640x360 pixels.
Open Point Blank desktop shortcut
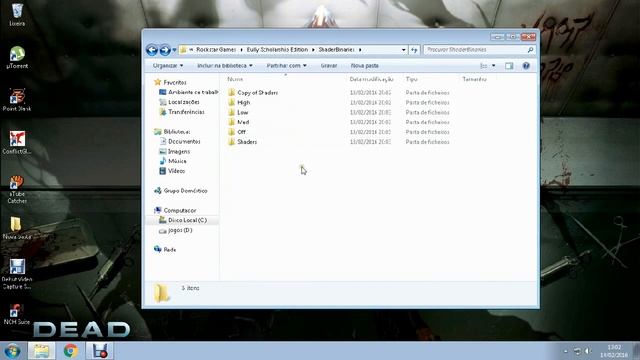17,100
